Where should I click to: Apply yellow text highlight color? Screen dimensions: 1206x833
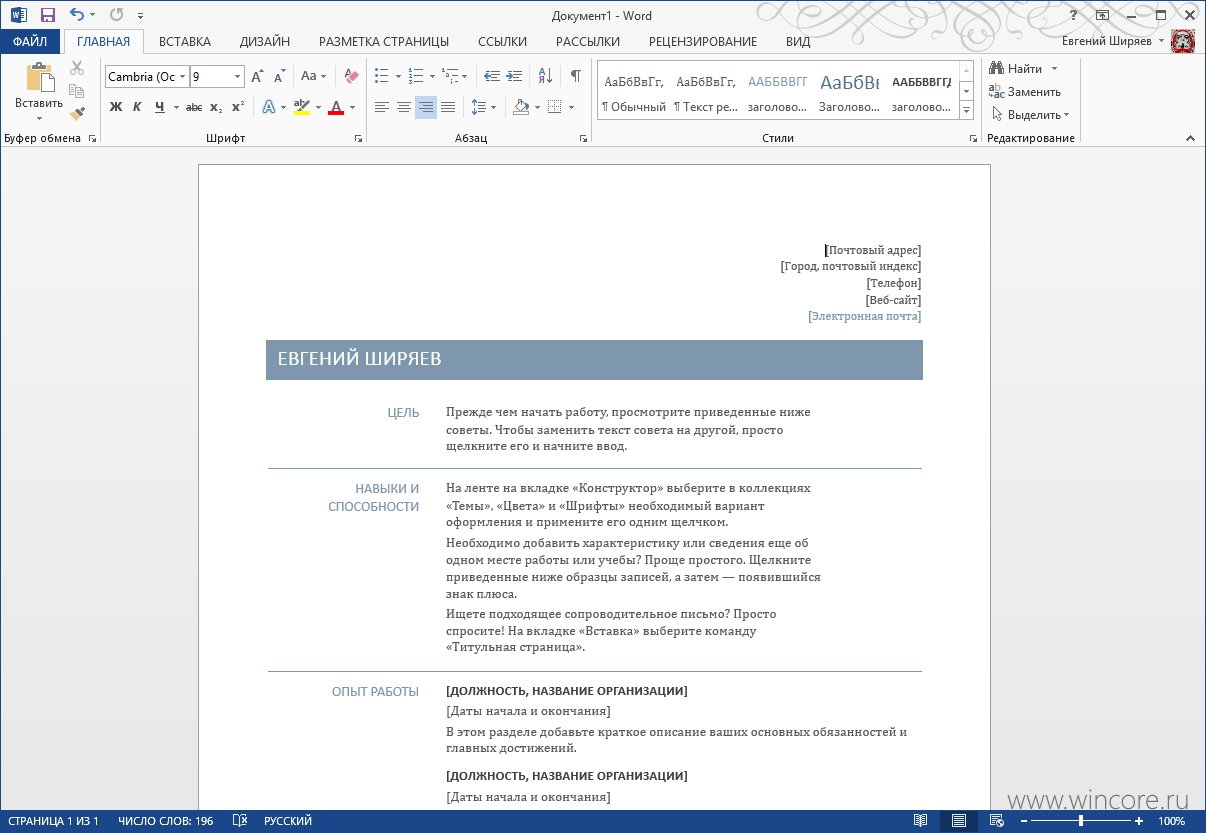302,107
